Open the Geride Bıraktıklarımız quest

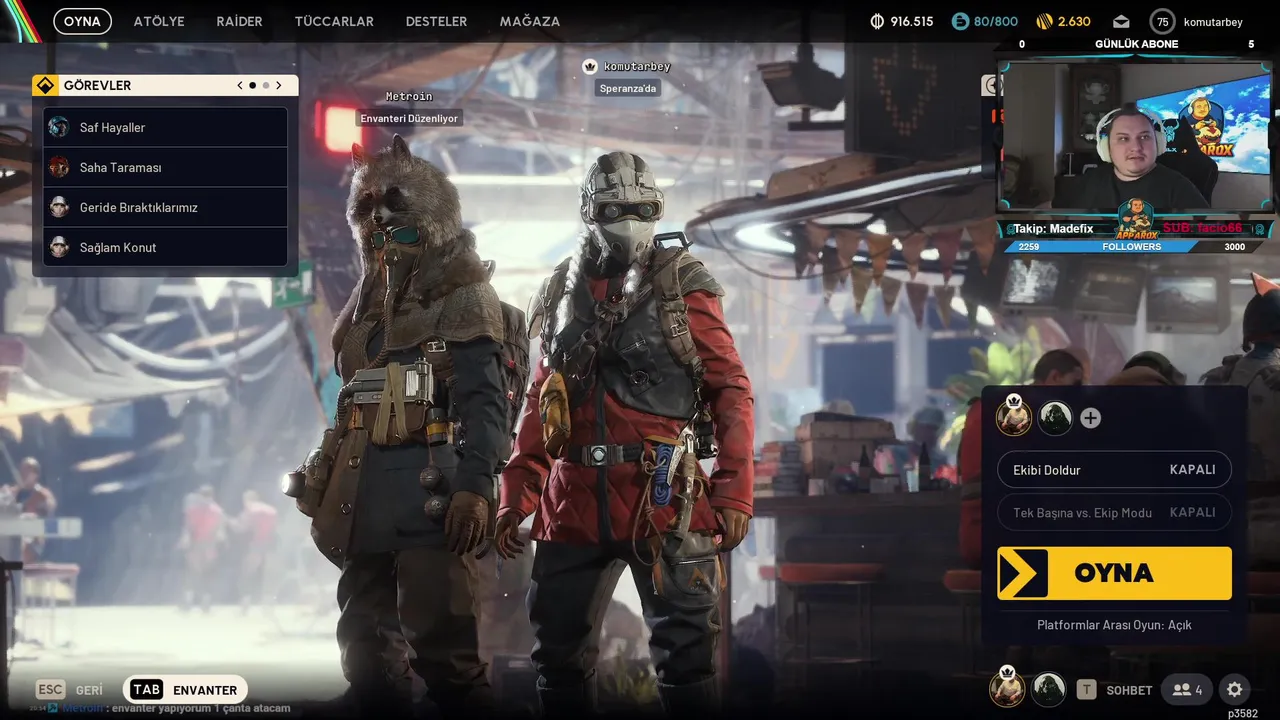click(x=166, y=207)
